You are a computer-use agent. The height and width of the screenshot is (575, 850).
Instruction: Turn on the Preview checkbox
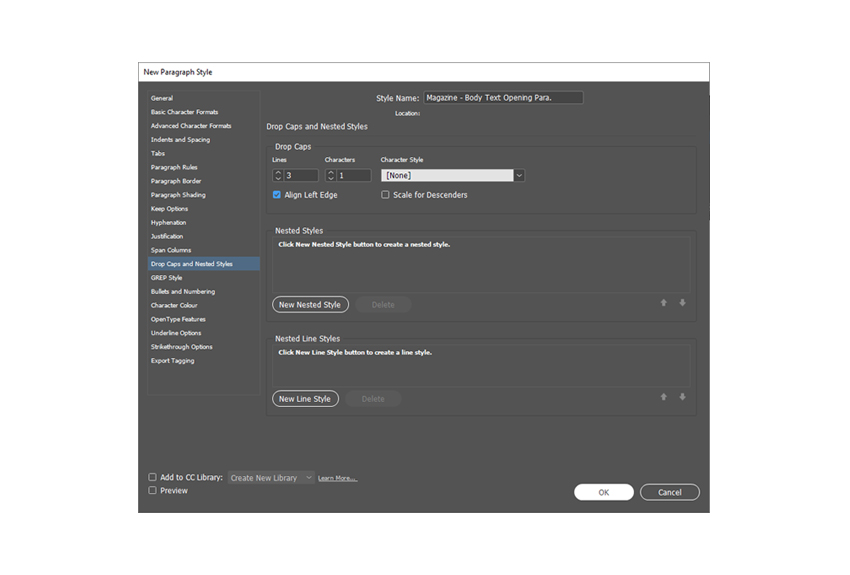[152, 490]
